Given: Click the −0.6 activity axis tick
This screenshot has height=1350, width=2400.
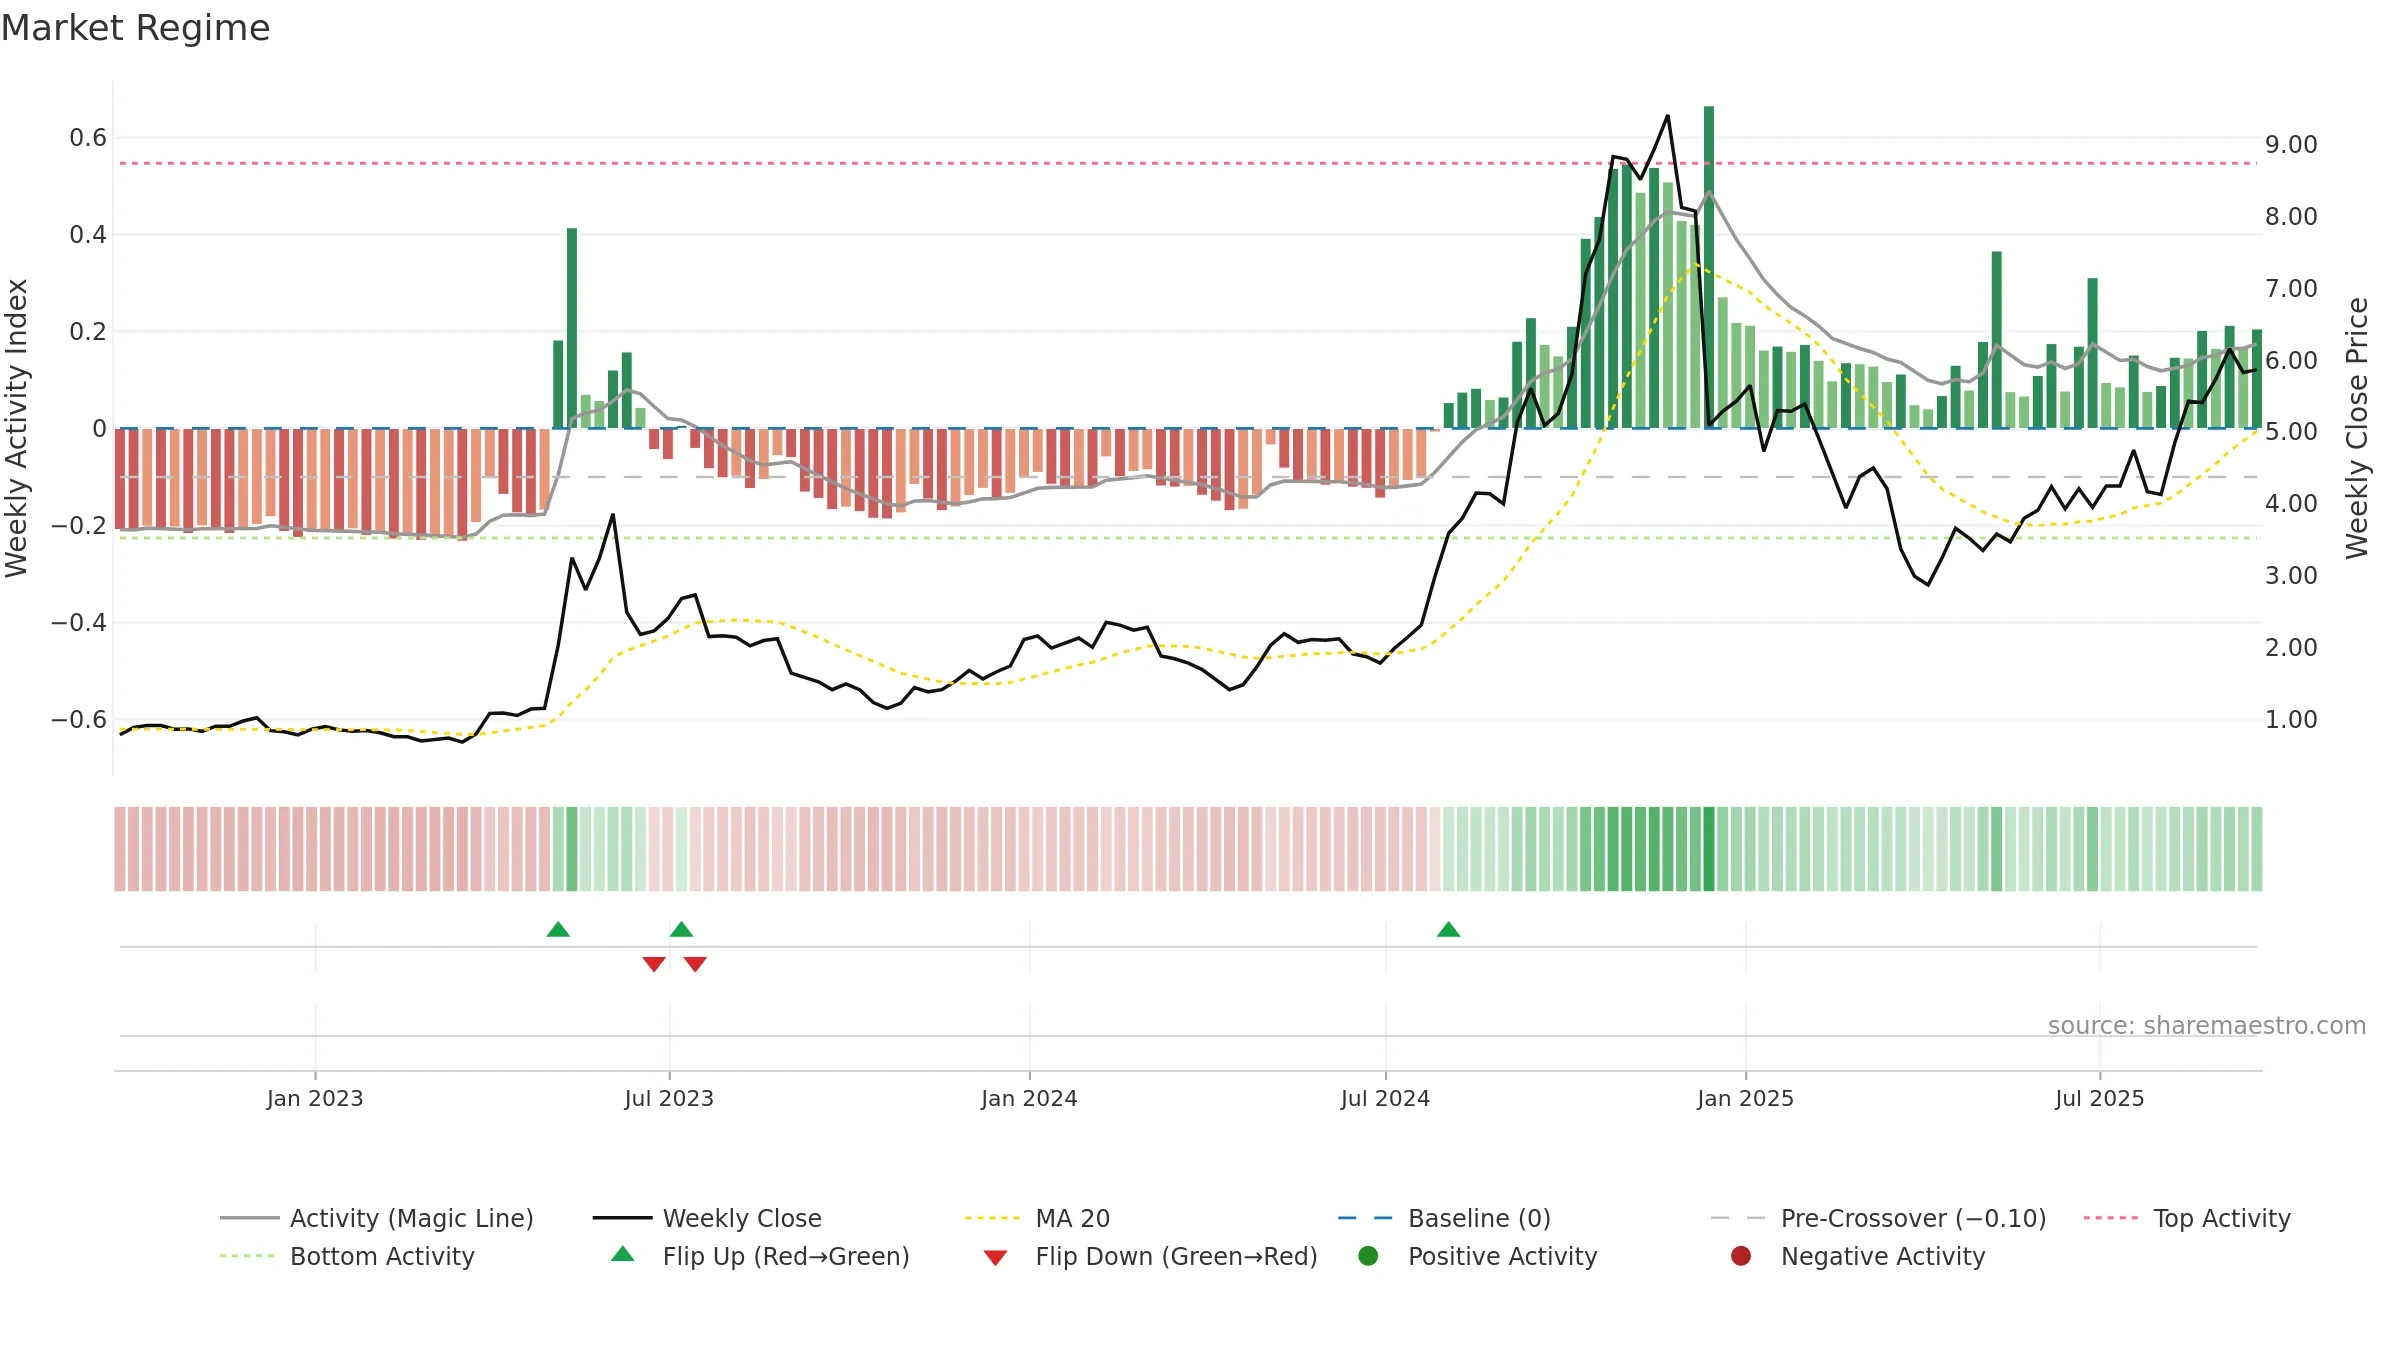Looking at the screenshot, I should (x=78, y=719).
